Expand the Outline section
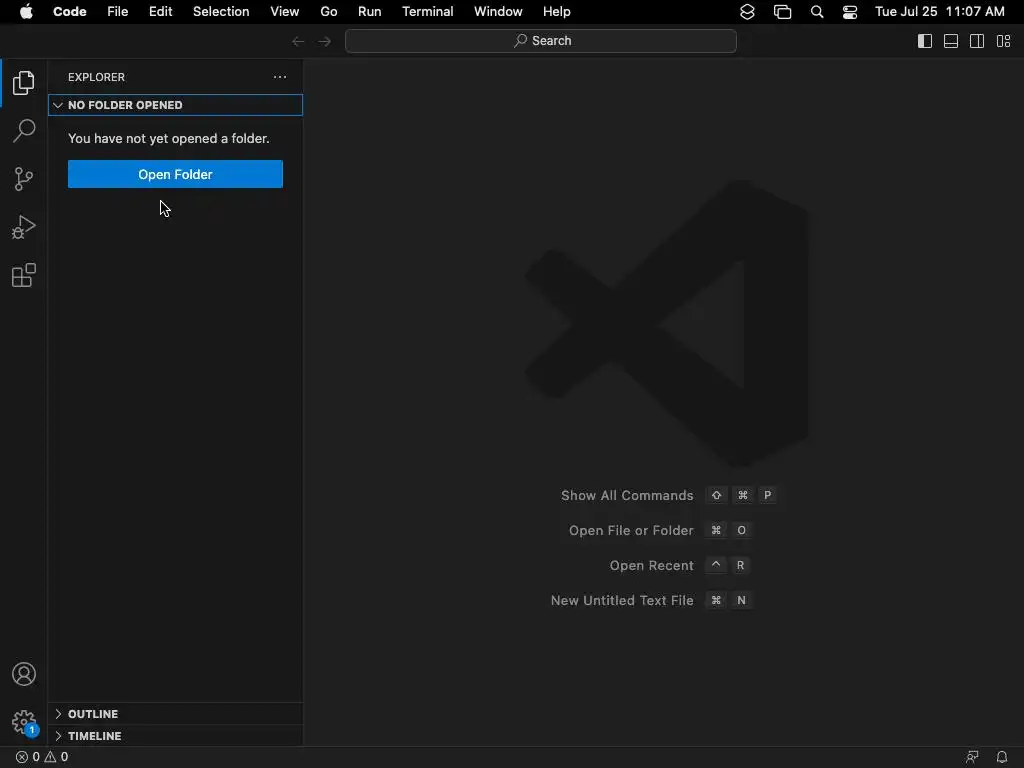1024x768 pixels. [x=175, y=714]
